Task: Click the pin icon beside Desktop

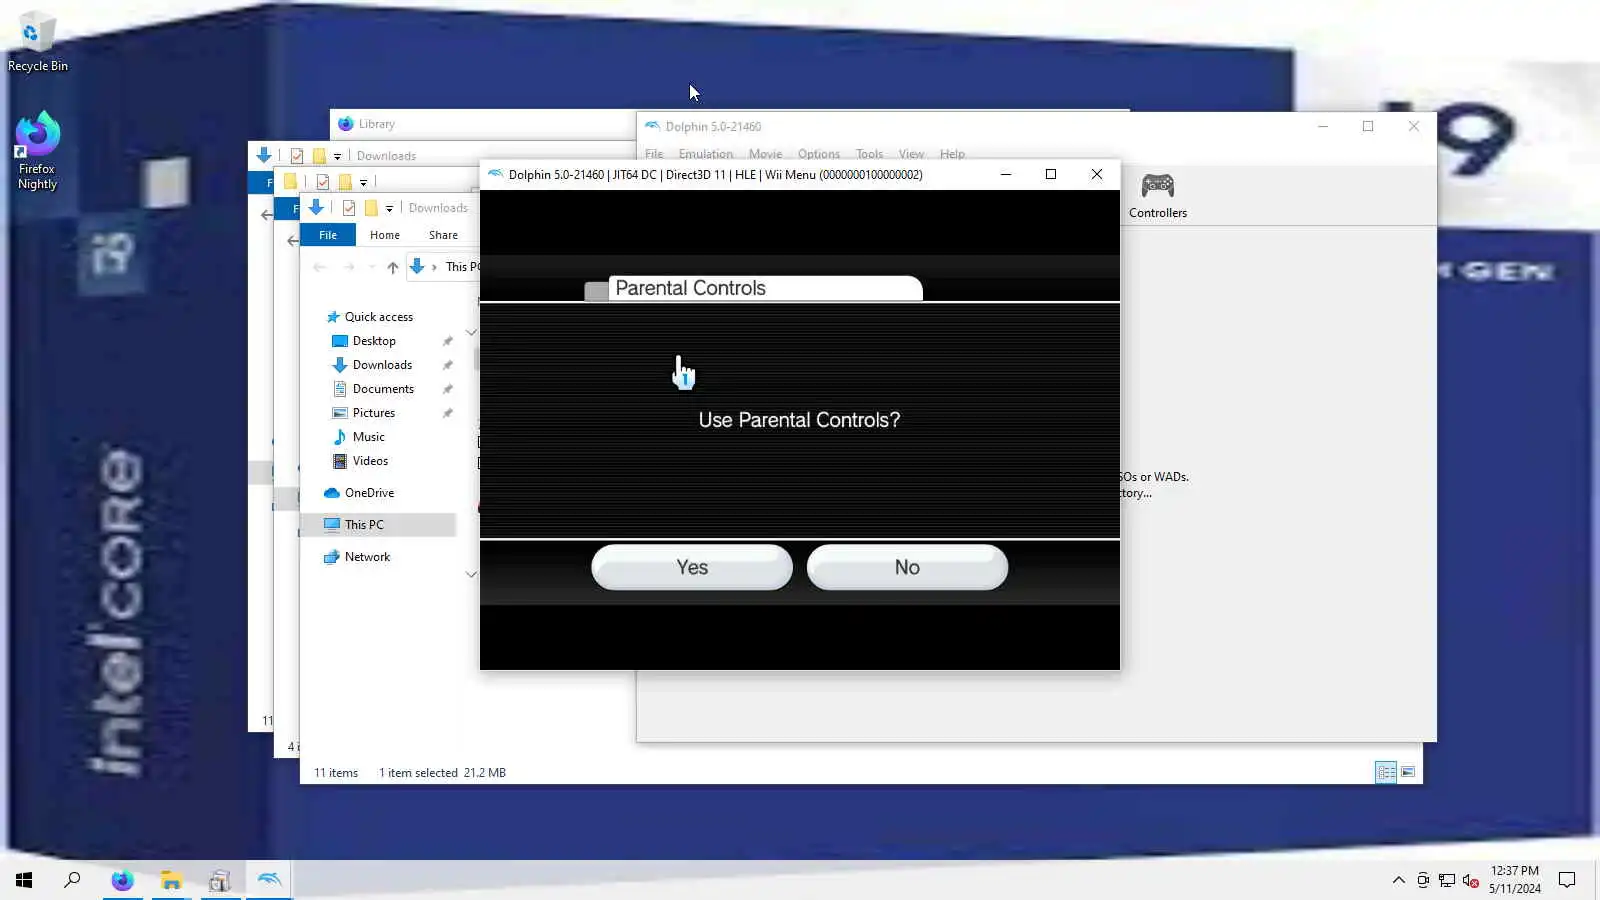Action: tap(447, 341)
